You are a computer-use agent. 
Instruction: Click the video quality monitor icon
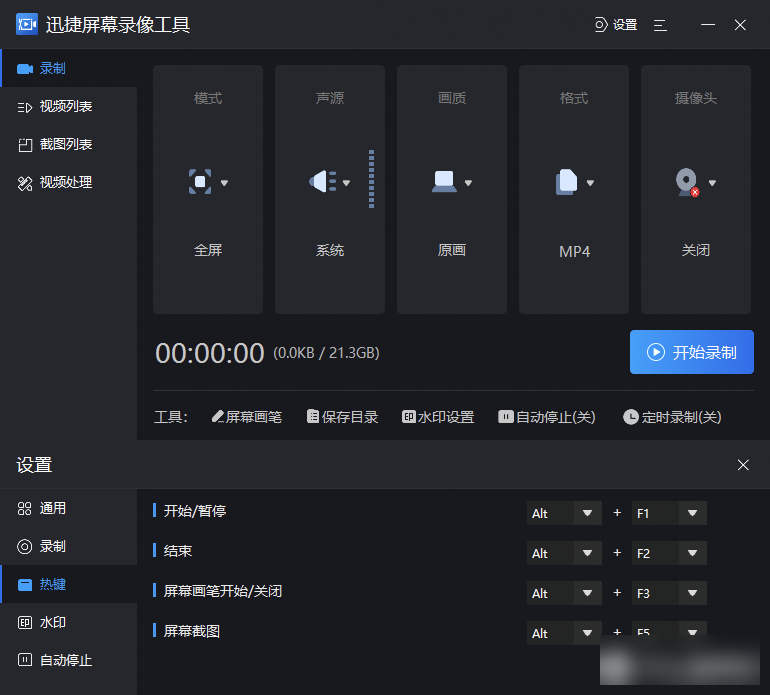tap(444, 182)
